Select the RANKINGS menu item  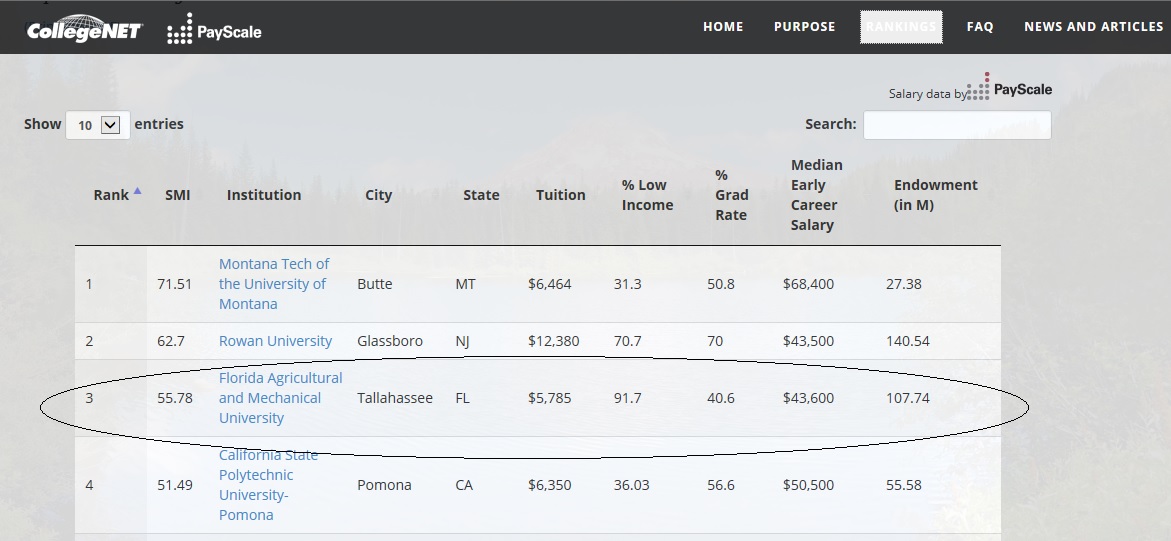[901, 27]
